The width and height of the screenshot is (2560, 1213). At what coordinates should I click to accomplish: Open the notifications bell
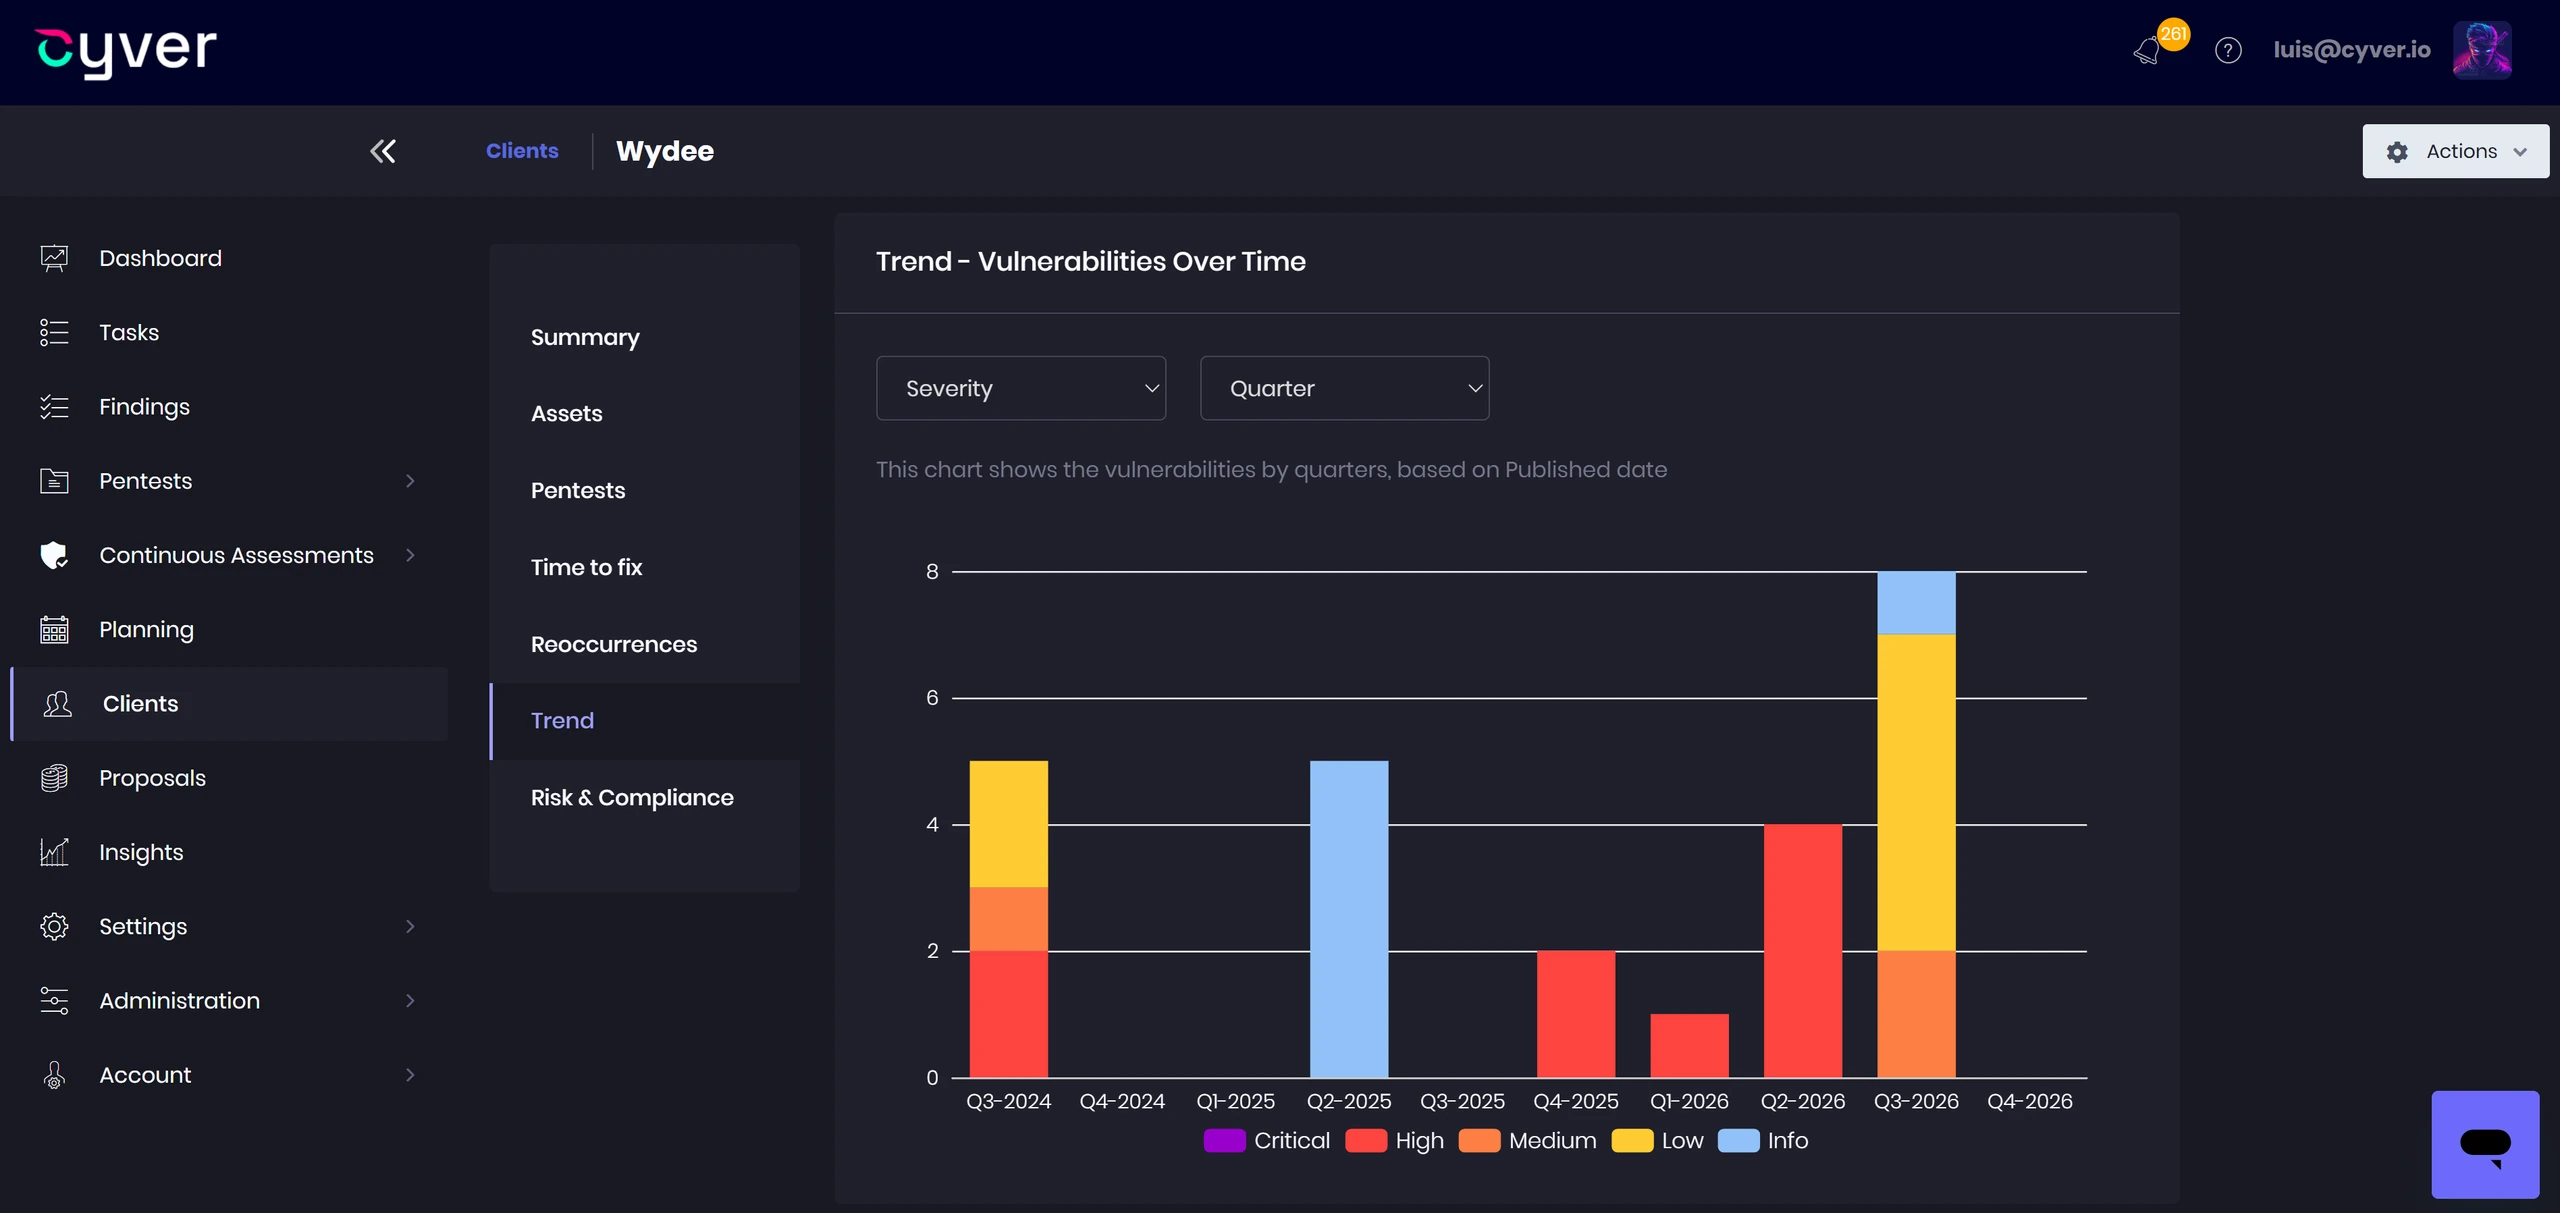pyautogui.click(x=2146, y=51)
